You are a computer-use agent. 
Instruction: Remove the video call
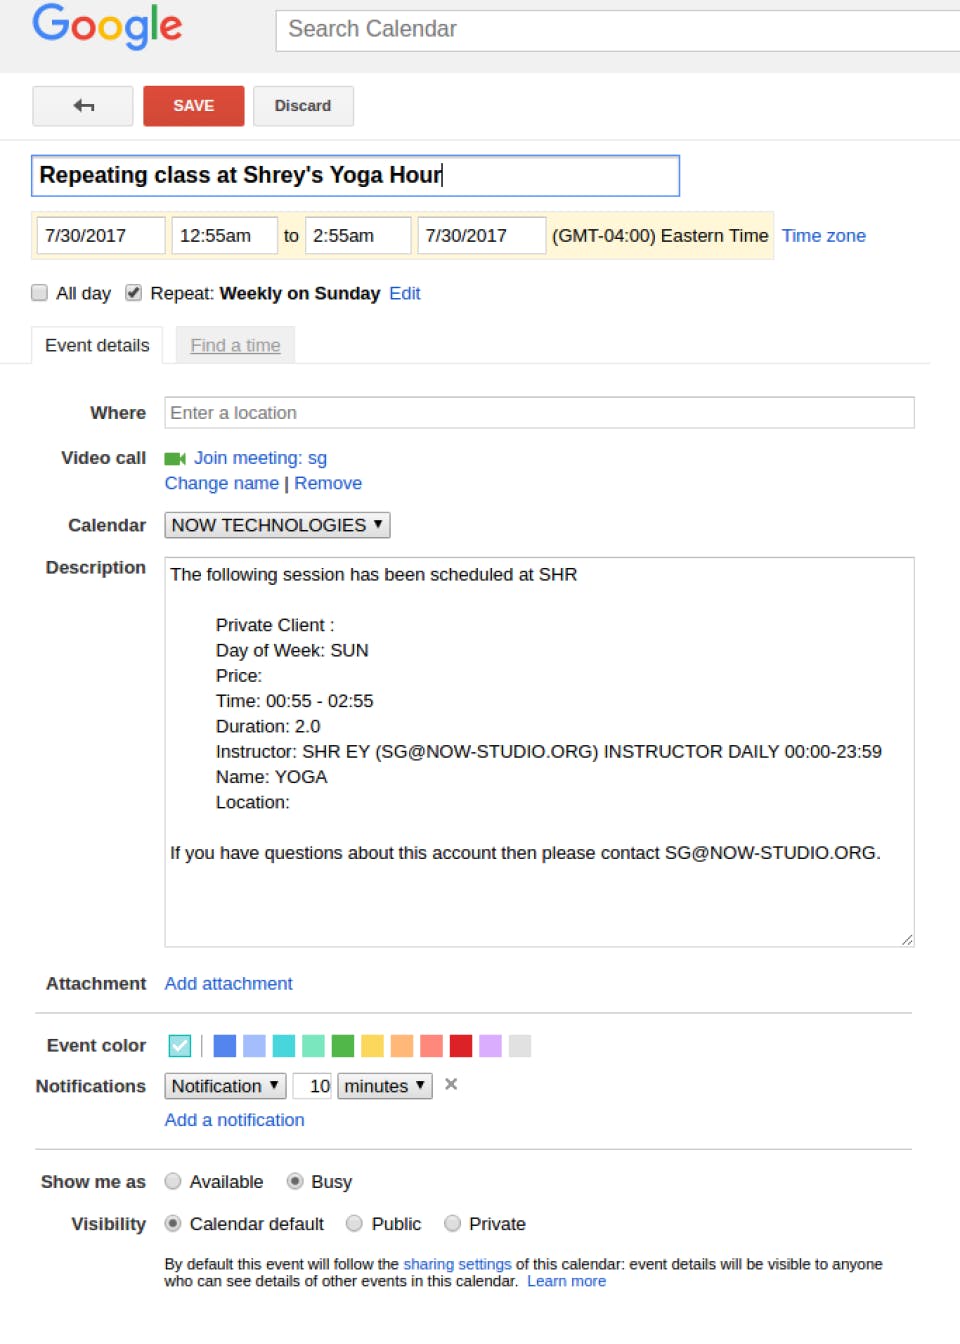point(328,483)
